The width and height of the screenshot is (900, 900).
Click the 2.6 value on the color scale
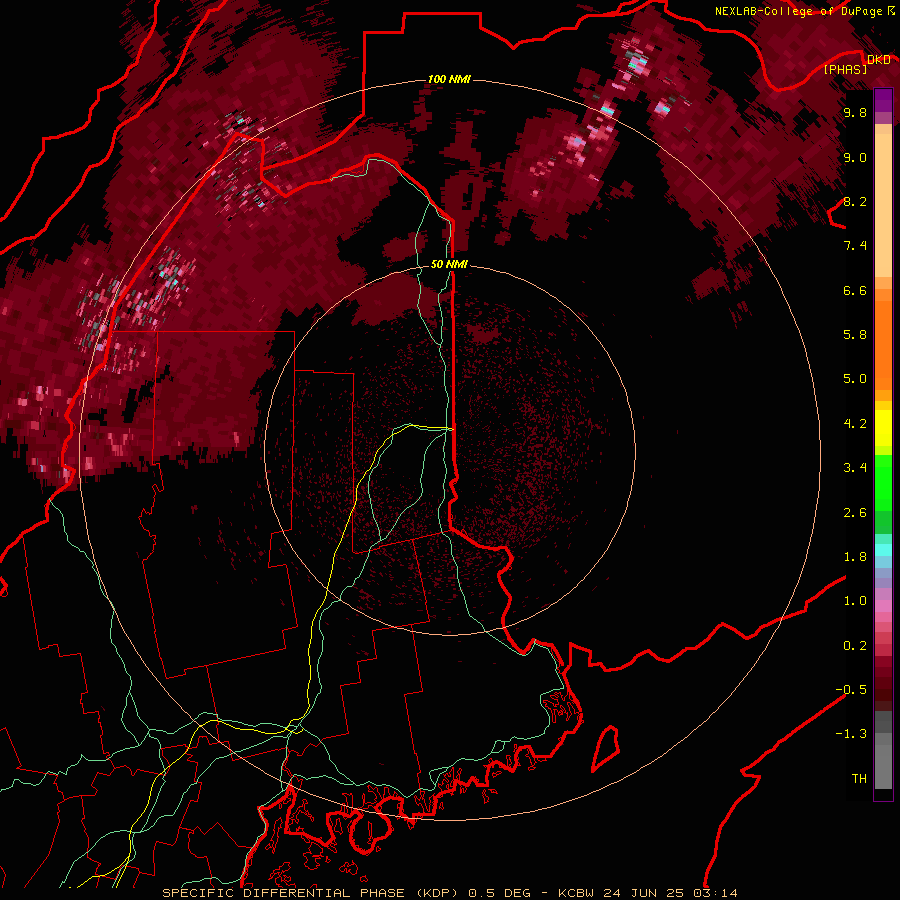[x=855, y=513]
